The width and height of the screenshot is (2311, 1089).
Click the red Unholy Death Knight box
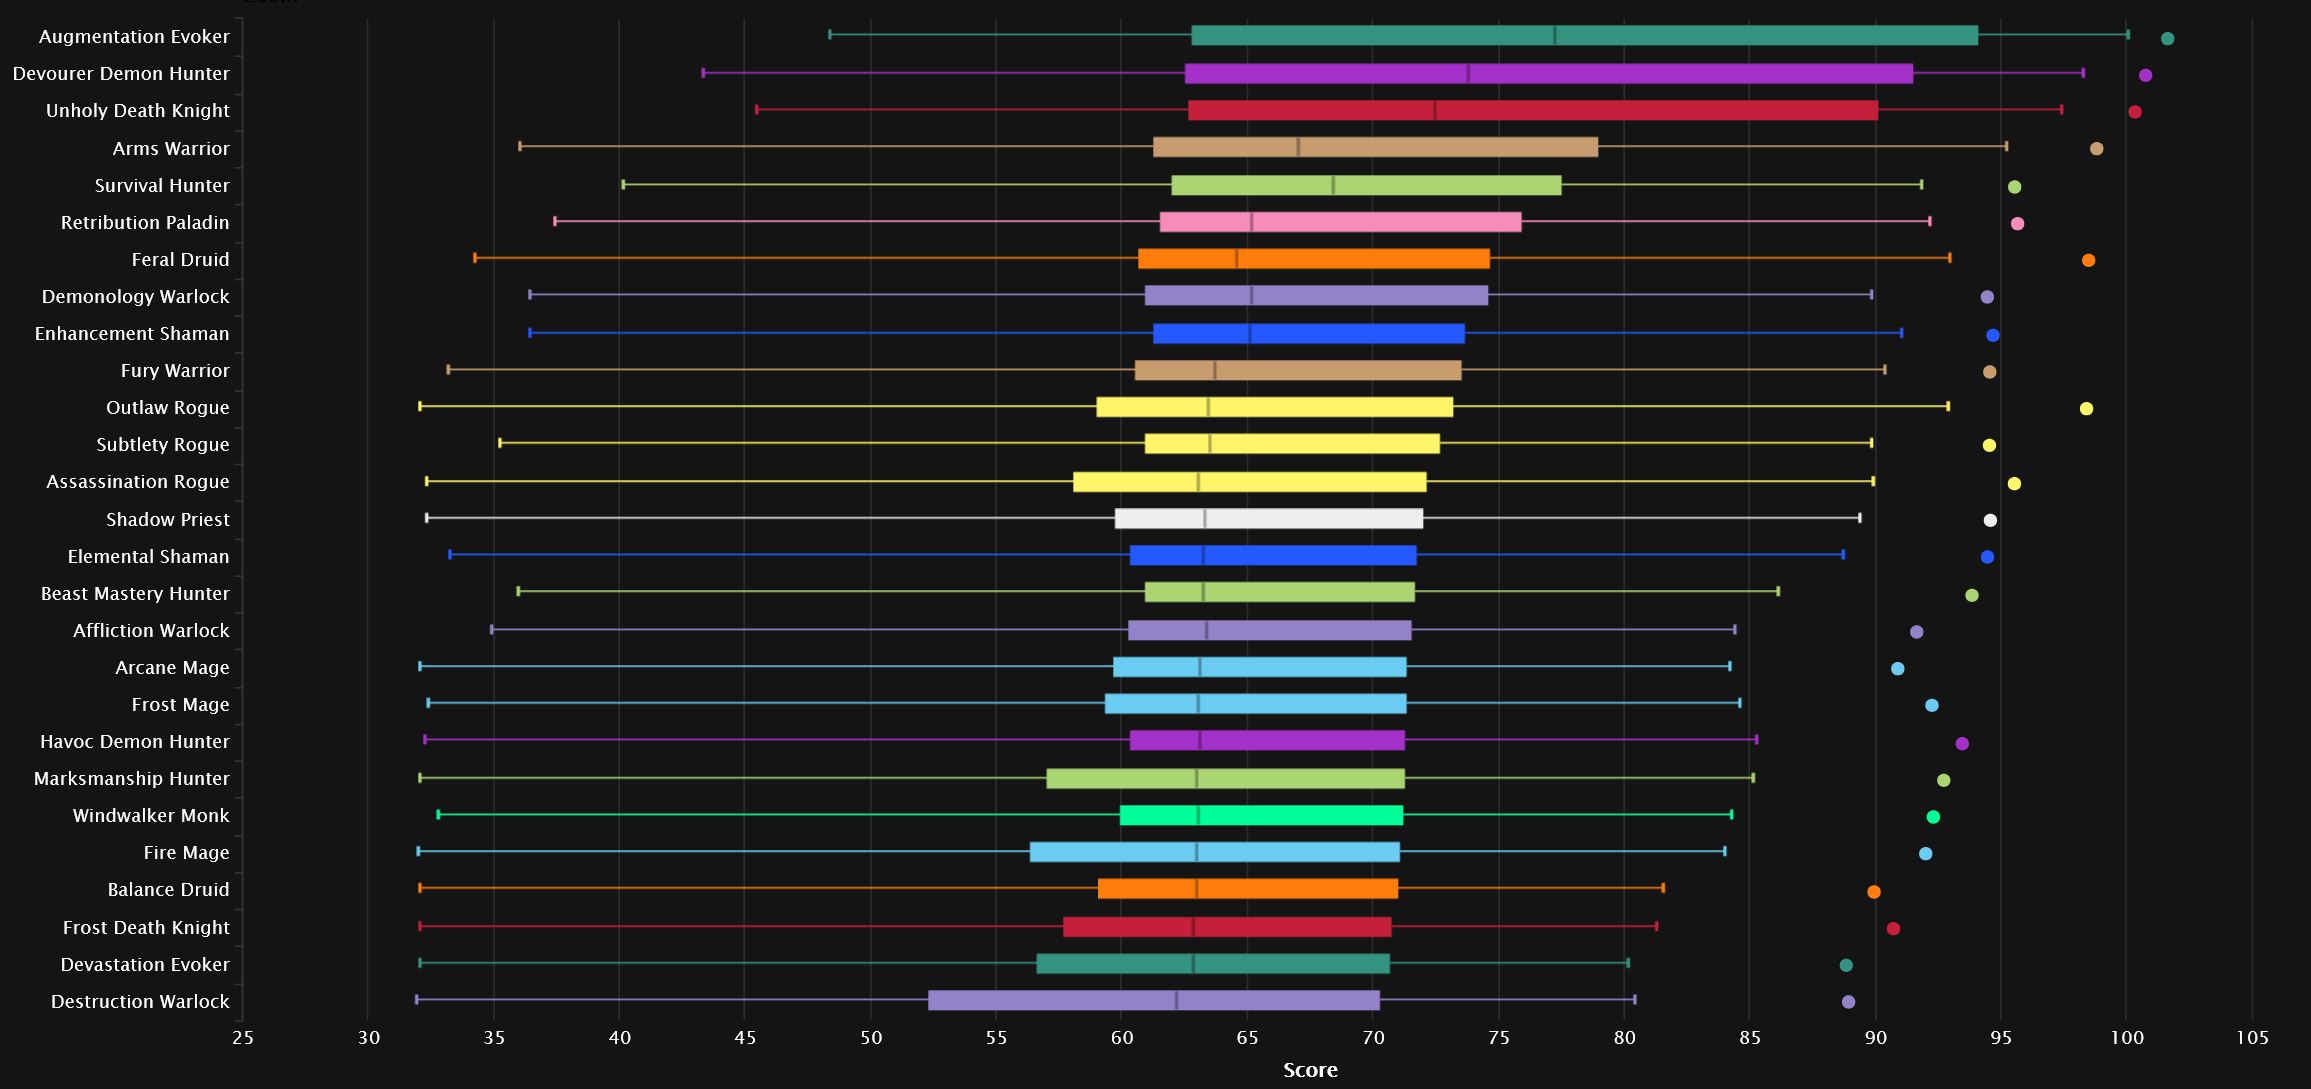[1532, 110]
